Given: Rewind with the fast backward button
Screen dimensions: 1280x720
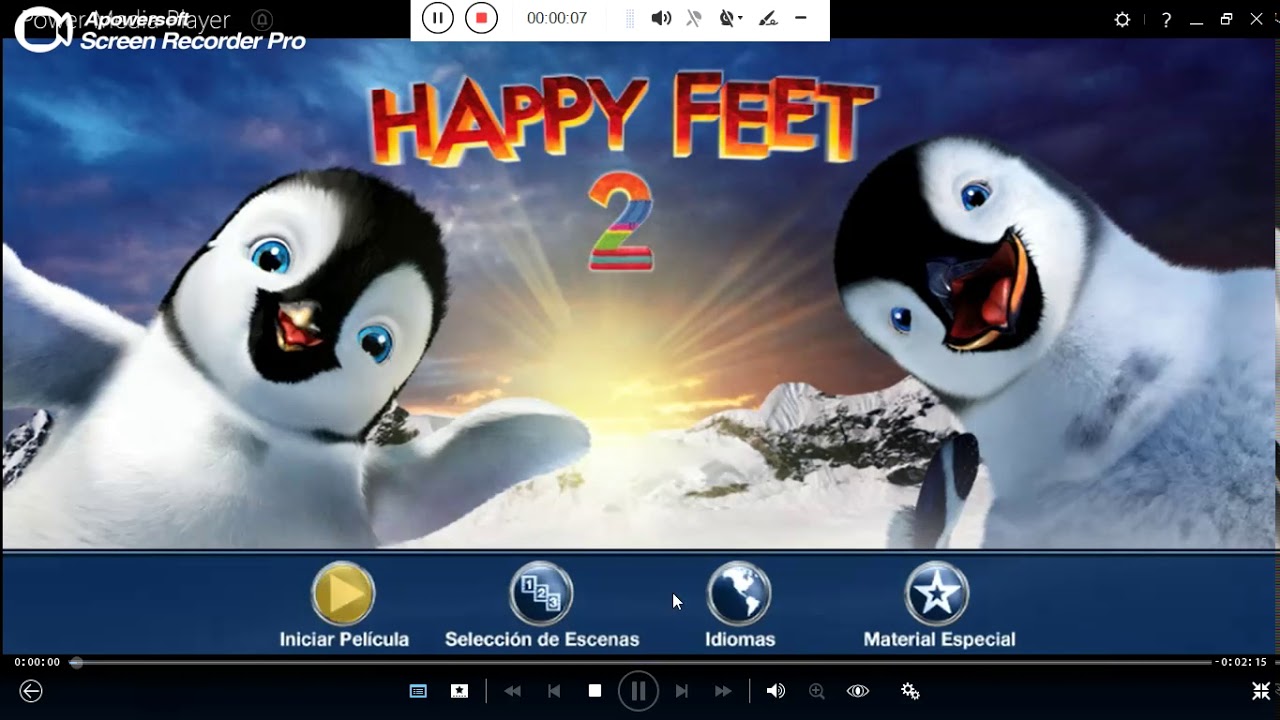Looking at the screenshot, I should coord(512,691).
